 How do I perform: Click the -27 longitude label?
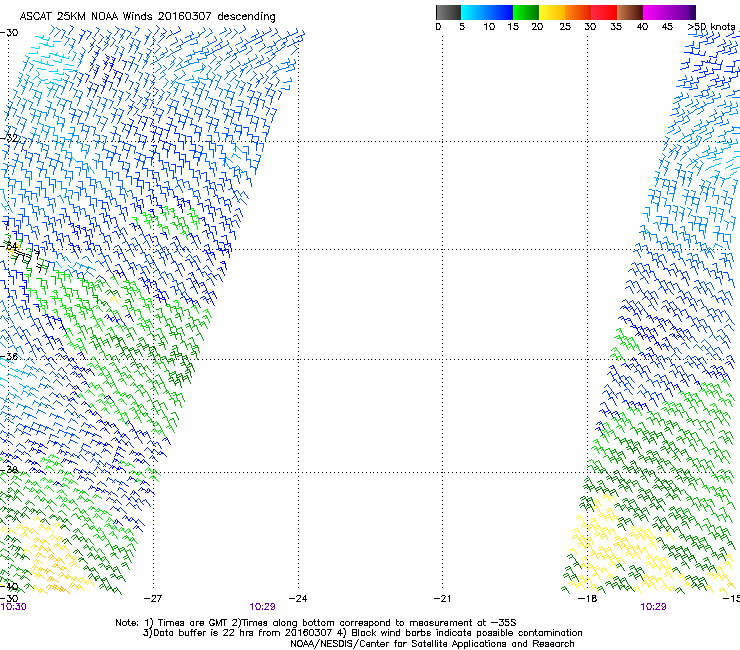point(153,599)
